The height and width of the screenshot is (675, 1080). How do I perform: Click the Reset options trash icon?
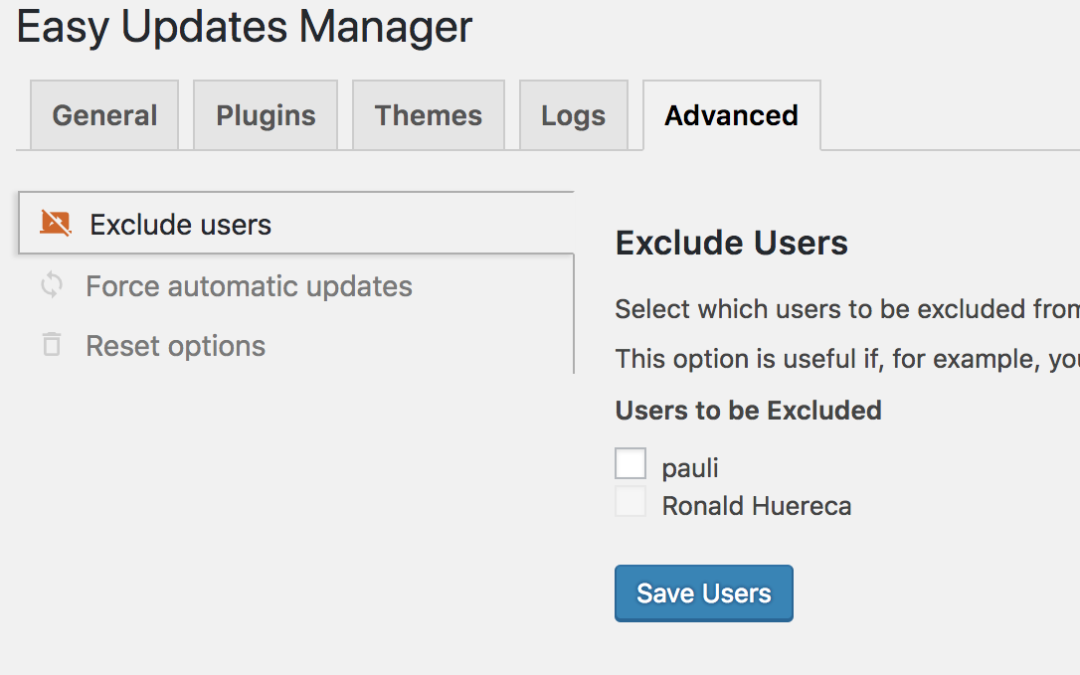[52, 344]
